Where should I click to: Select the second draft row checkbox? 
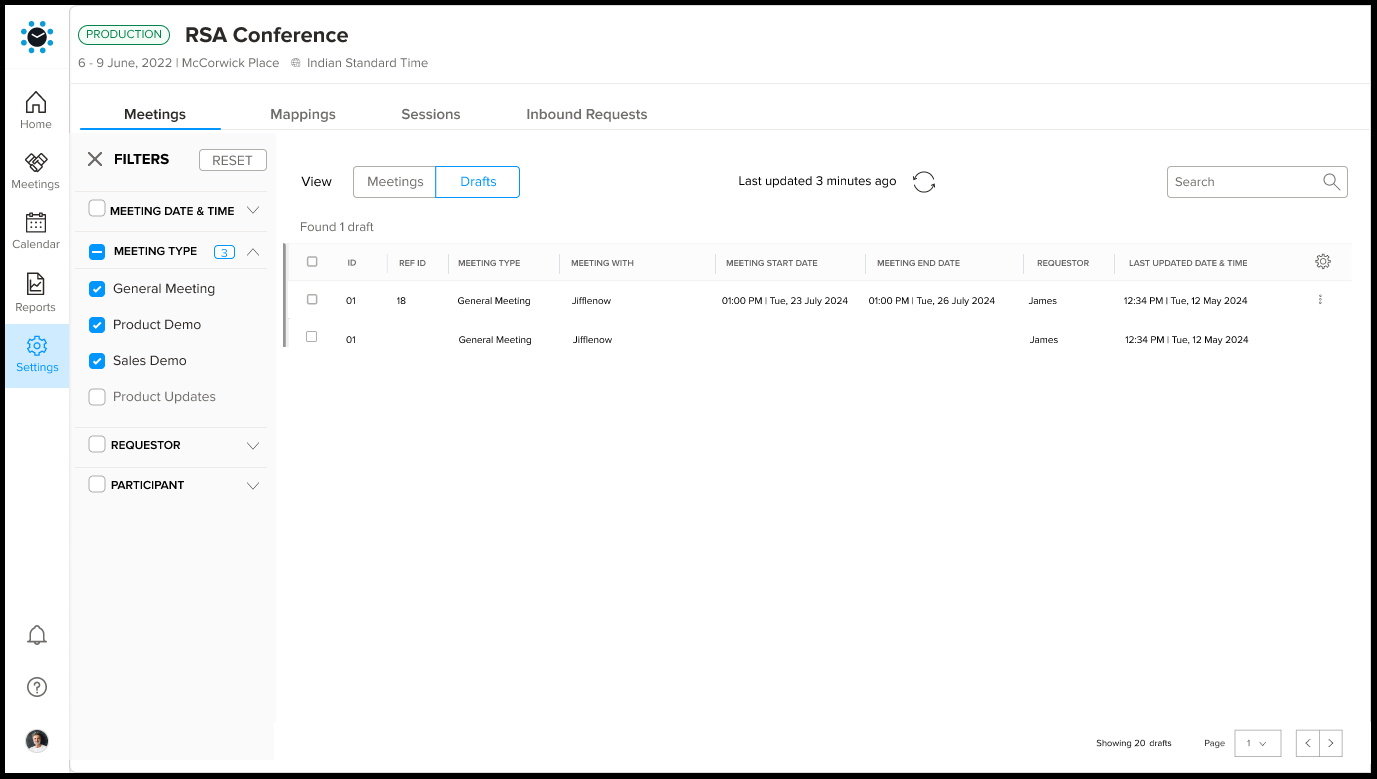click(x=312, y=337)
